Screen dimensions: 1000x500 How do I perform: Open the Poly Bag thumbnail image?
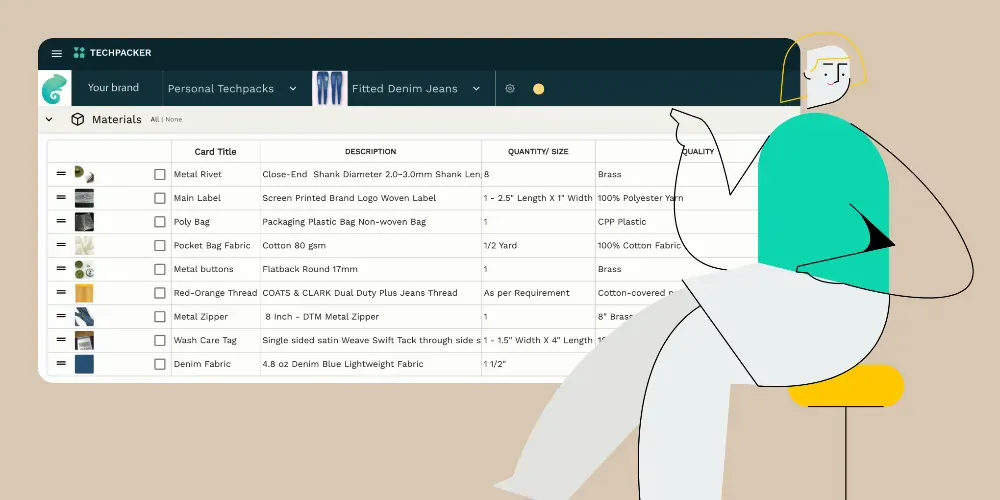click(x=84, y=222)
